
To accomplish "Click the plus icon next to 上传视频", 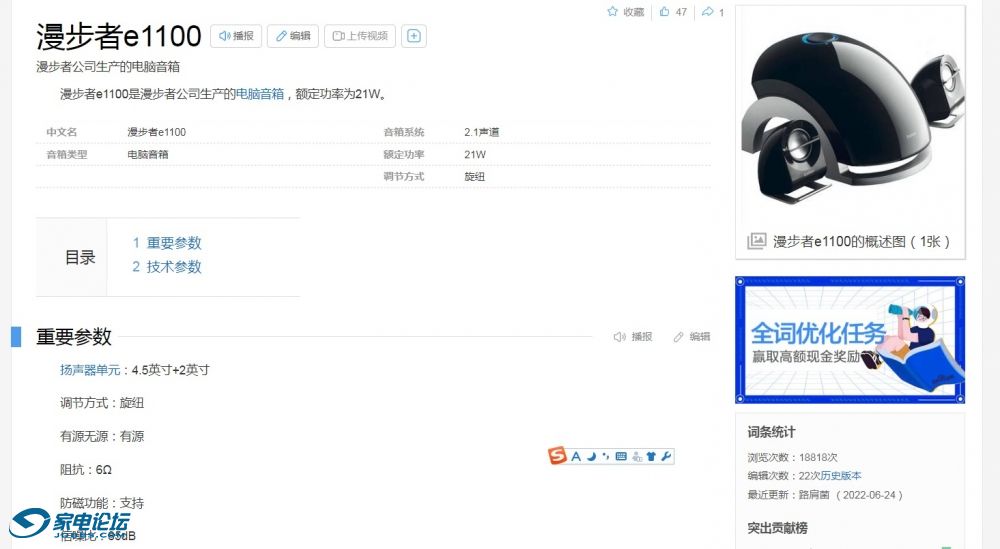I will point(414,36).
